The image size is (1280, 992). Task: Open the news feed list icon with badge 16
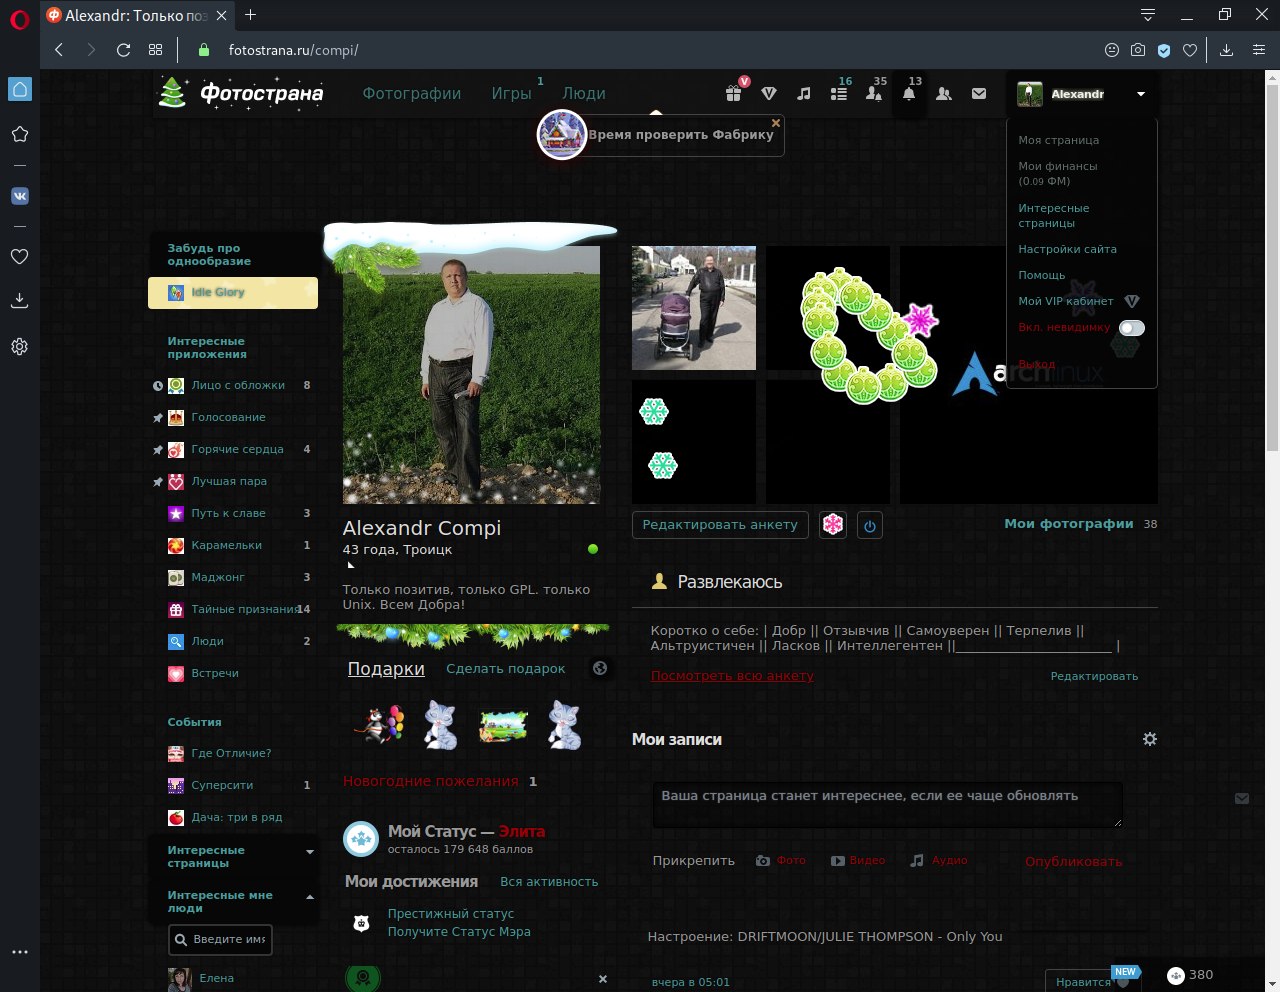pyautogui.click(x=839, y=93)
